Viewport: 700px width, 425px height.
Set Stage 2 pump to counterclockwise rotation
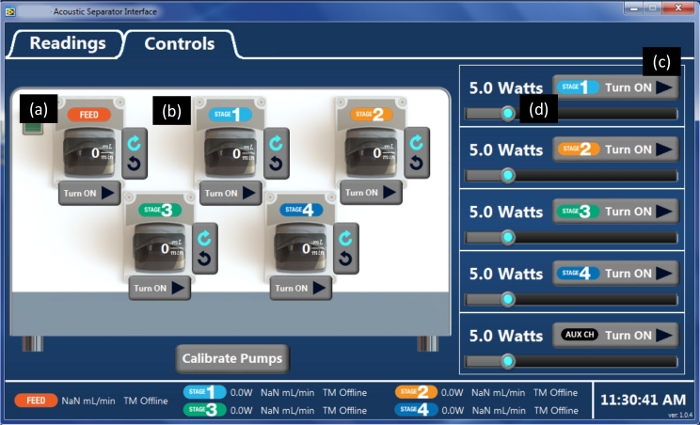(417, 163)
